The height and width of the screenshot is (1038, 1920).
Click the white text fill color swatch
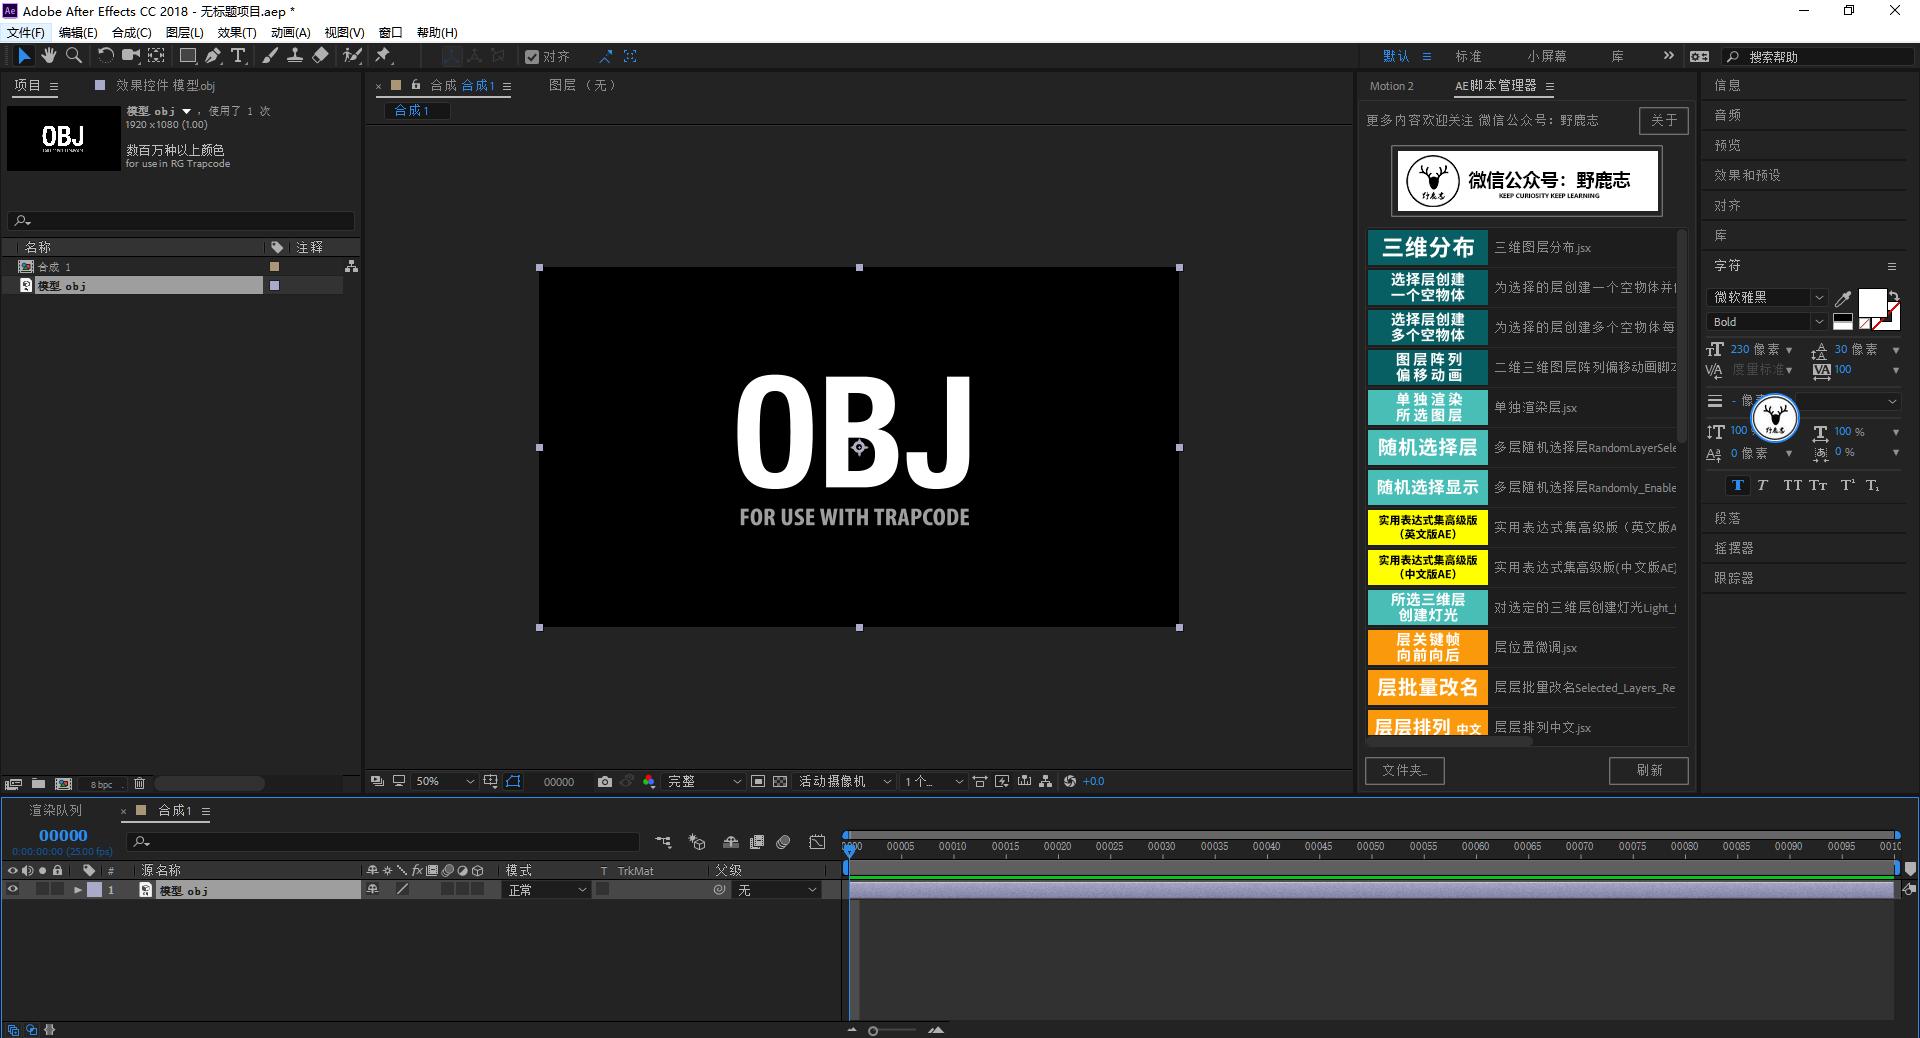coord(1871,301)
